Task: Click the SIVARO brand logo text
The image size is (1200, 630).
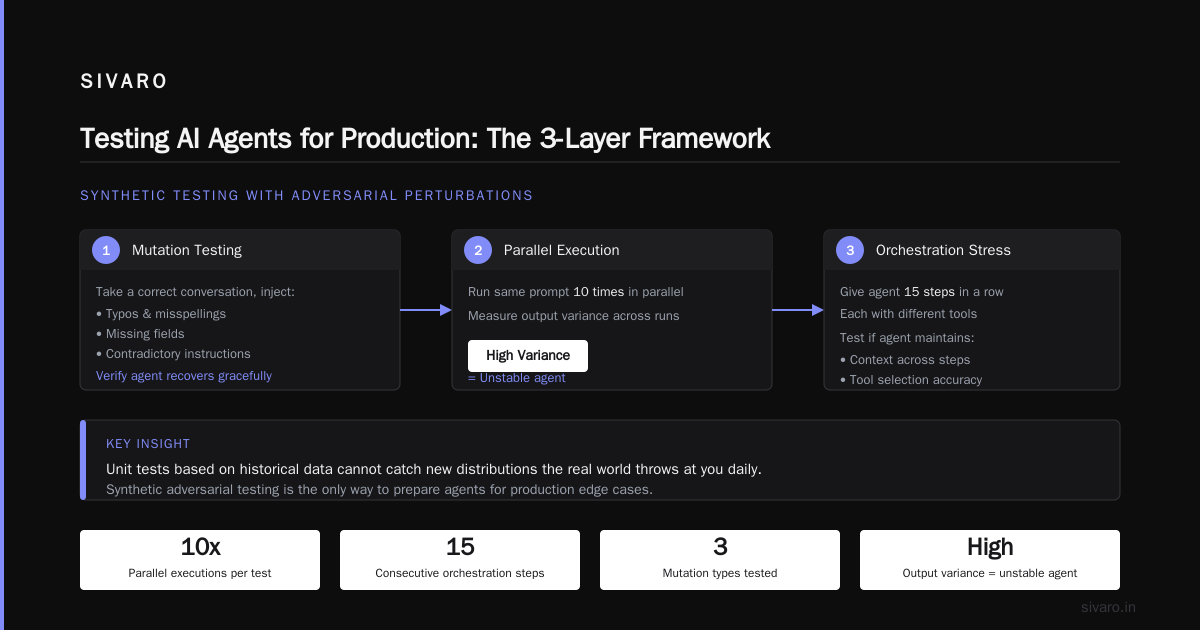Action: pos(124,82)
